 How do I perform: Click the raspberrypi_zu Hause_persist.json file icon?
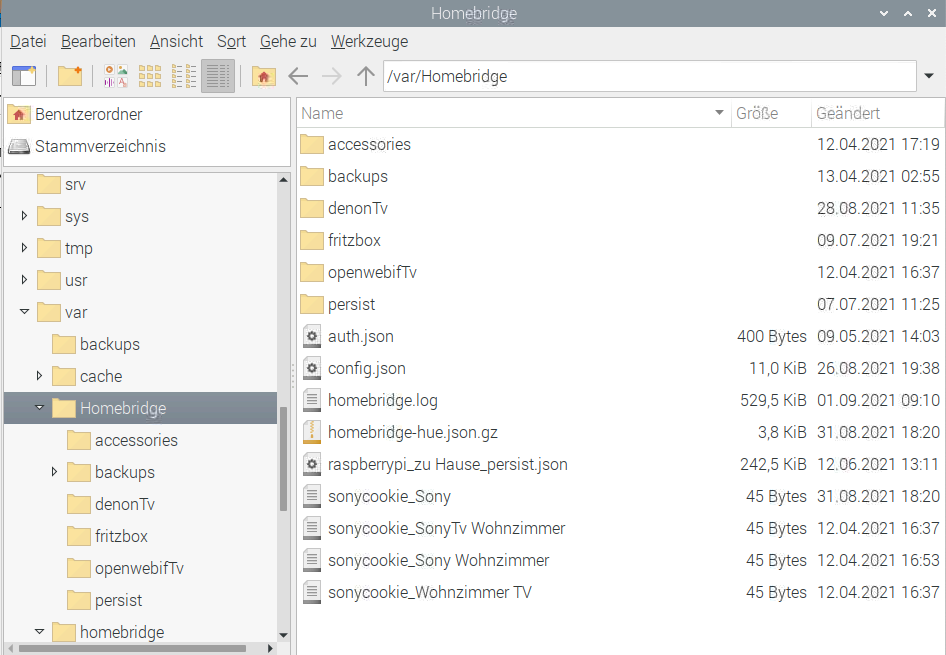coord(312,464)
